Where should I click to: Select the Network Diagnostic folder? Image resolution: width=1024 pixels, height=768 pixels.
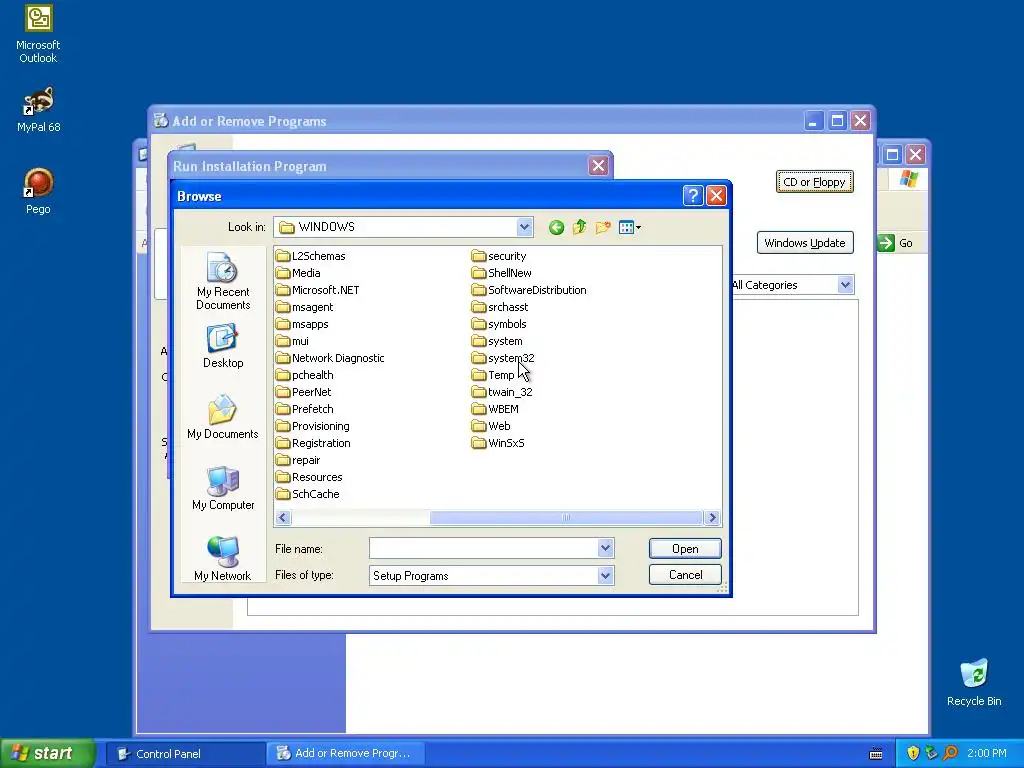point(330,358)
